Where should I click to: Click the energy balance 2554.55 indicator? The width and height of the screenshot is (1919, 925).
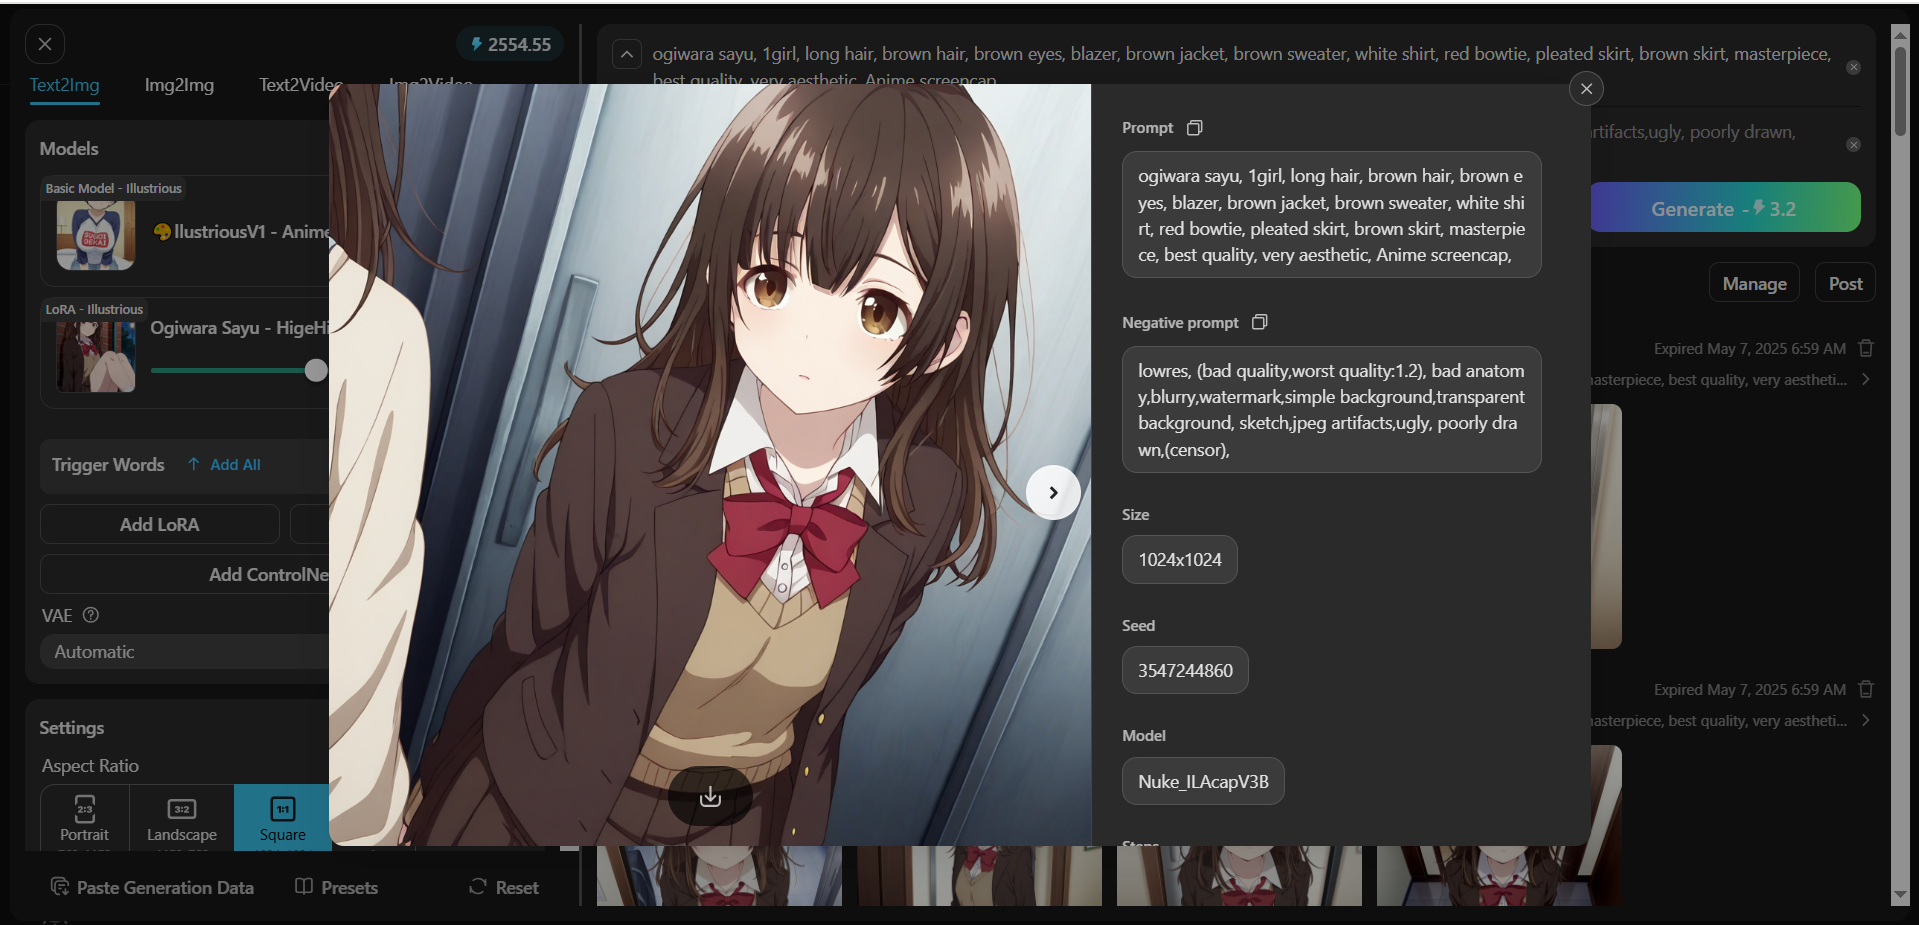(511, 44)
